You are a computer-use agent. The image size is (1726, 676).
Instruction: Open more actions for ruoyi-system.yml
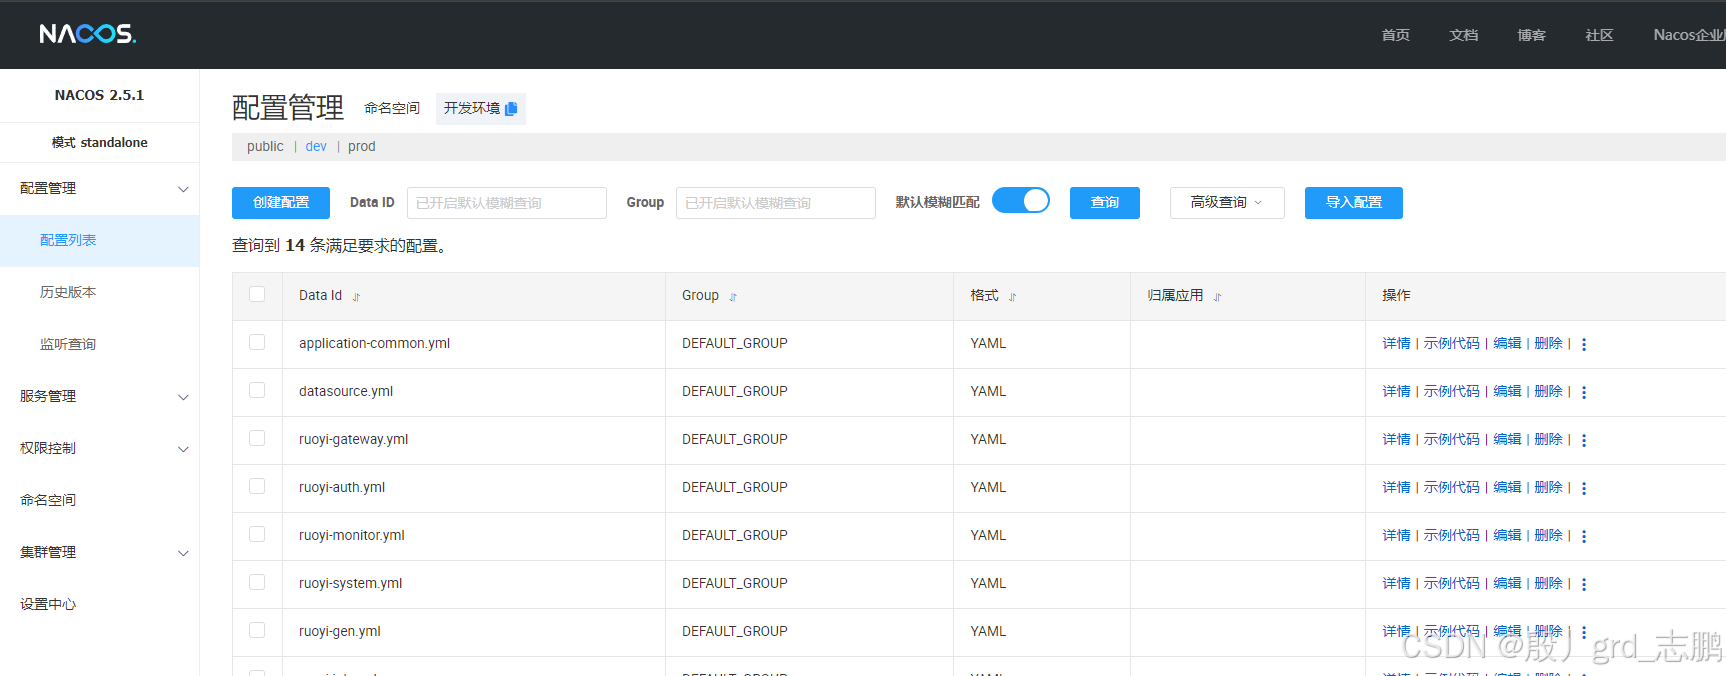(x=1584, y=584)
